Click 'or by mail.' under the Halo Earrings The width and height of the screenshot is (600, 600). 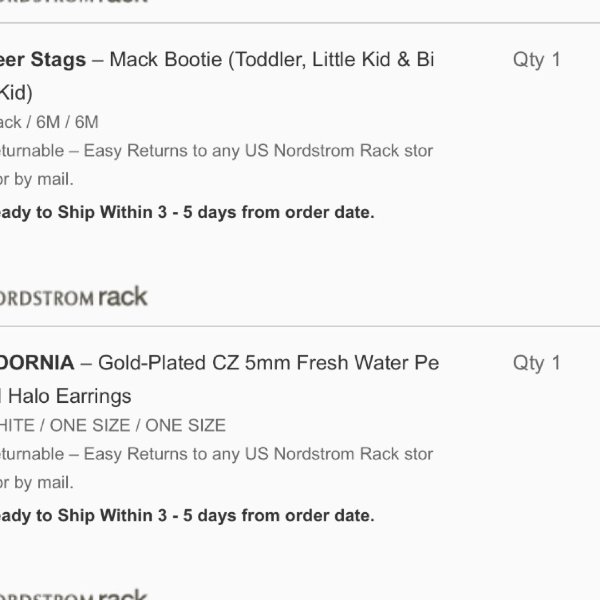(37, 483)
